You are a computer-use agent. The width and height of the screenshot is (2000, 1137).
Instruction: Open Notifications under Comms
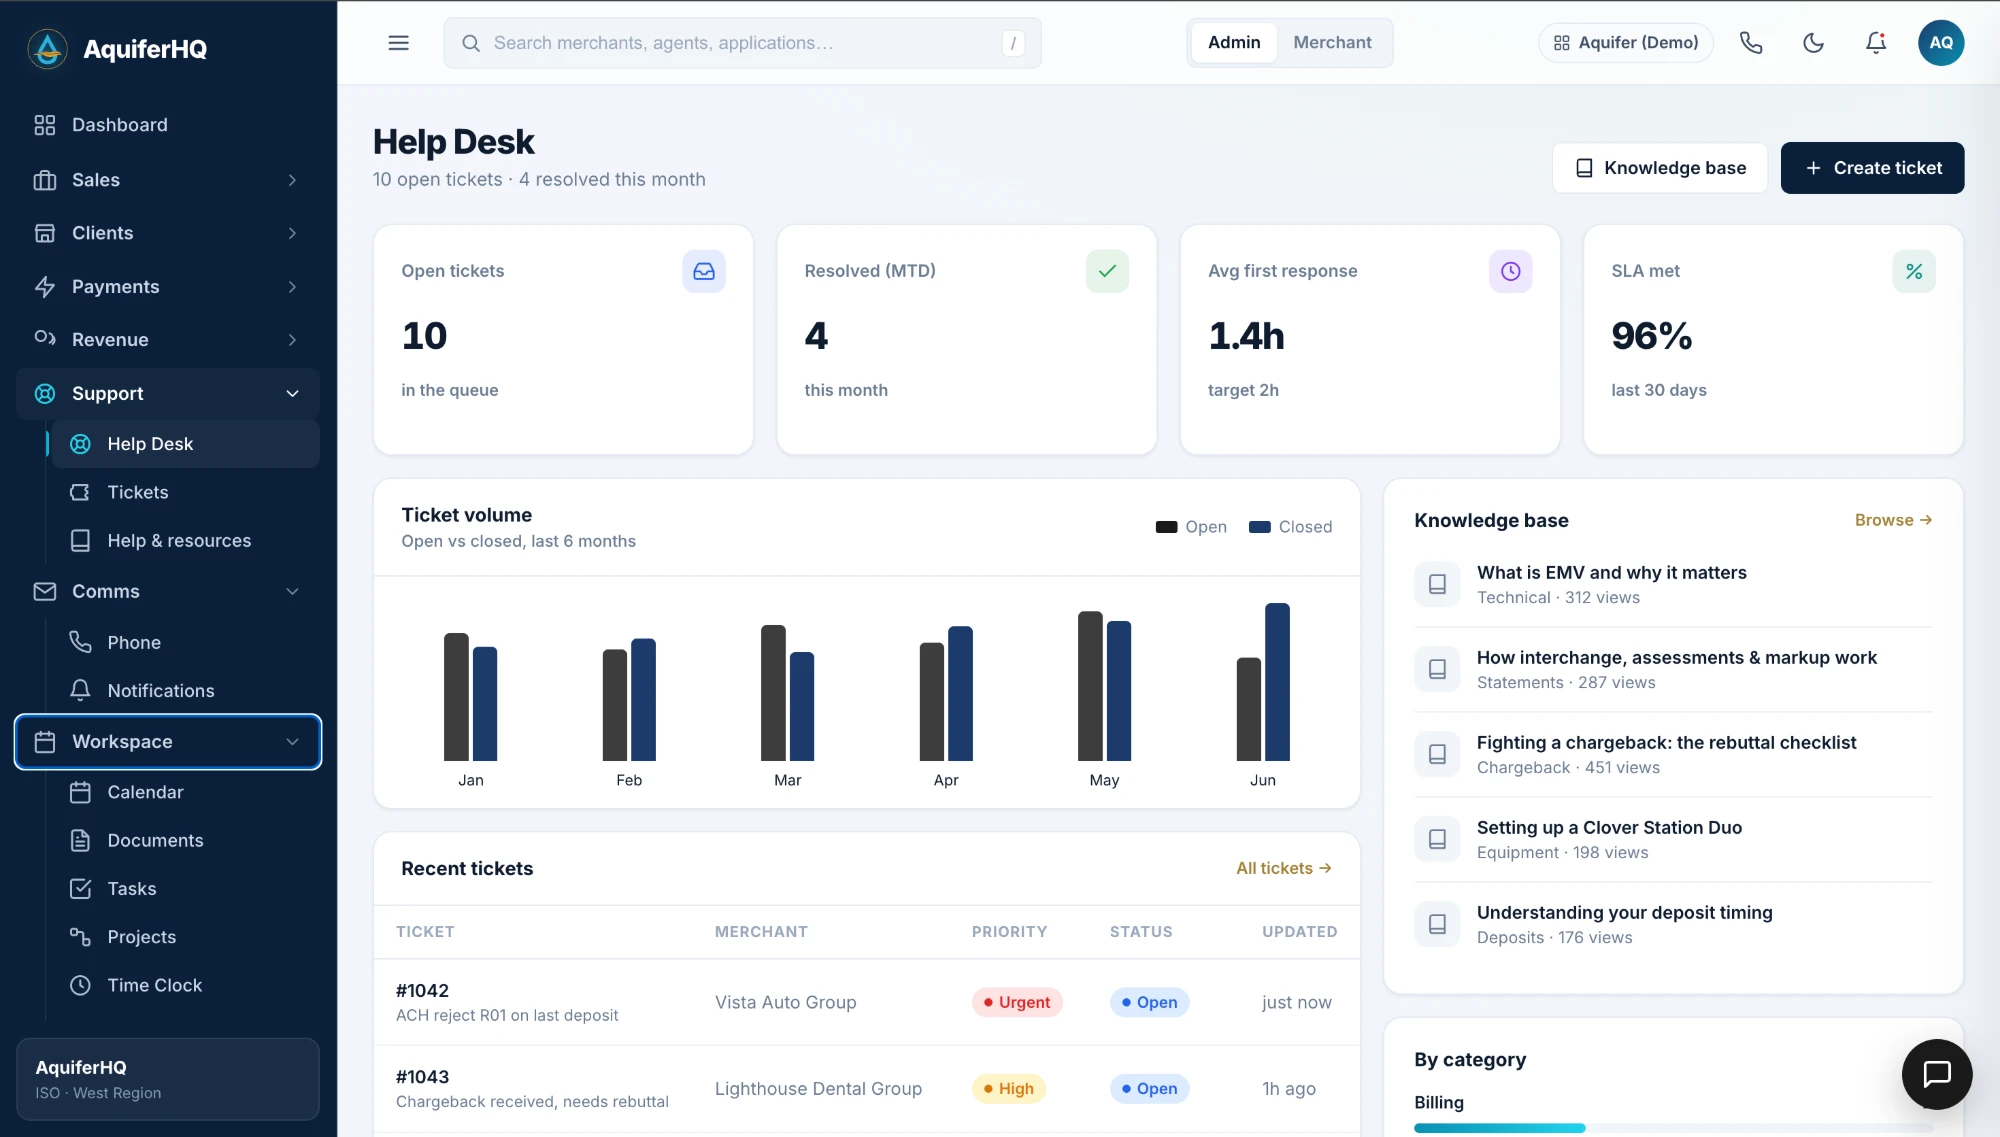click(x=186, y=690)
